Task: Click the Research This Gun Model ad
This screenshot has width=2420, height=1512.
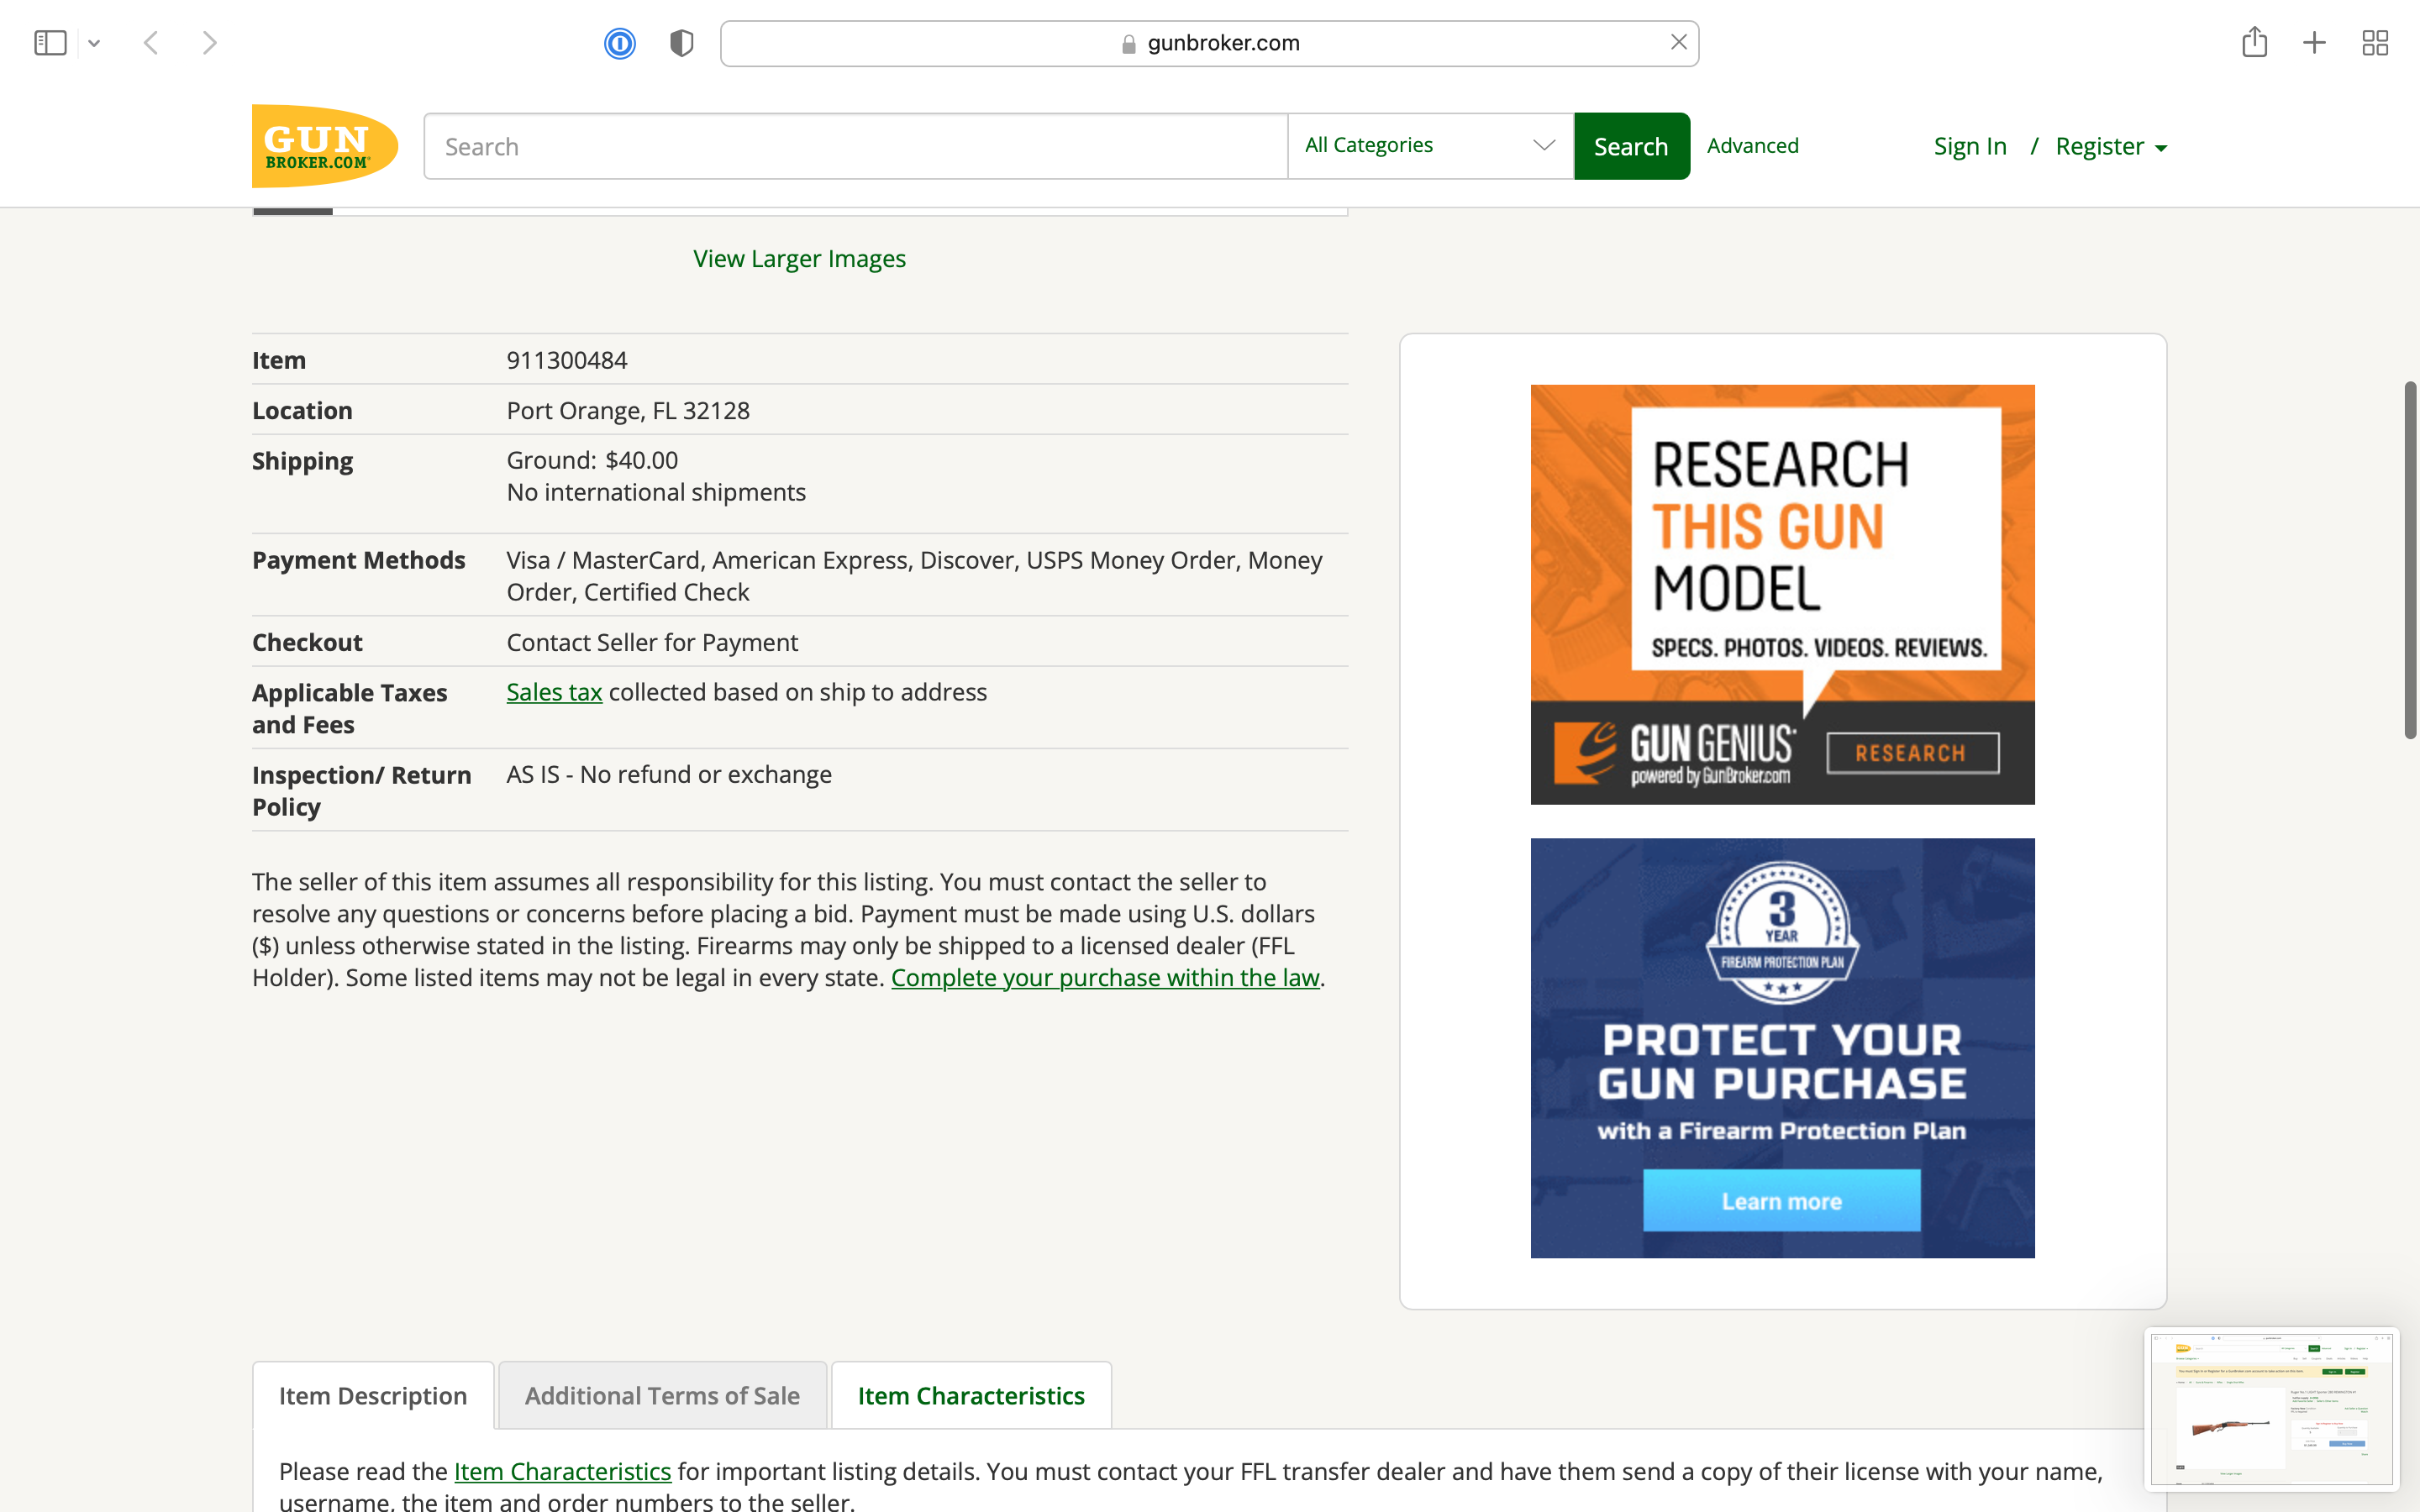Action: click(x=1782, y=594)
